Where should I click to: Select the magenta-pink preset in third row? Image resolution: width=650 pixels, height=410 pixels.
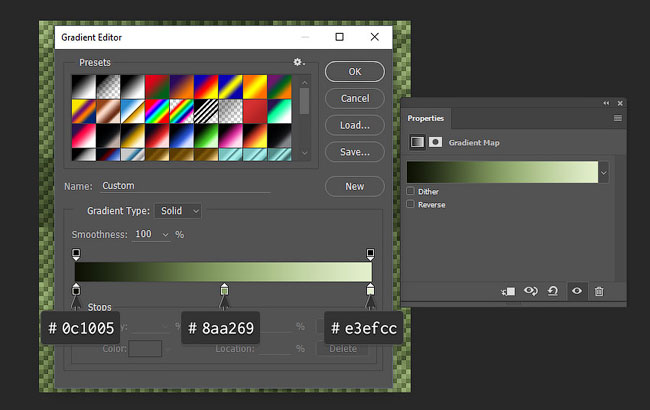click(230, 136)
